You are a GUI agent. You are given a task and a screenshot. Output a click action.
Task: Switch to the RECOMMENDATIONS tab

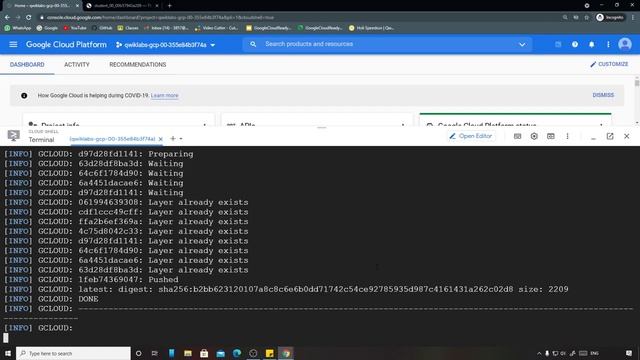(138, 64)
